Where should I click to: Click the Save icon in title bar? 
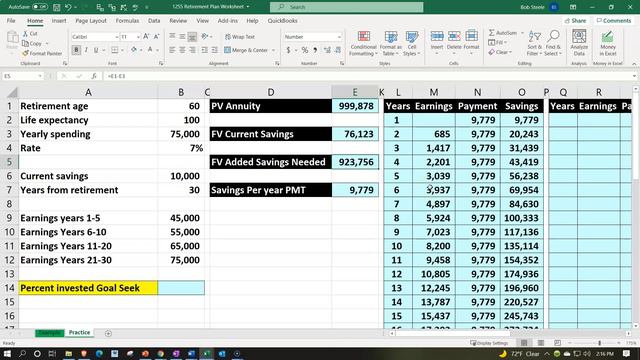57,7
